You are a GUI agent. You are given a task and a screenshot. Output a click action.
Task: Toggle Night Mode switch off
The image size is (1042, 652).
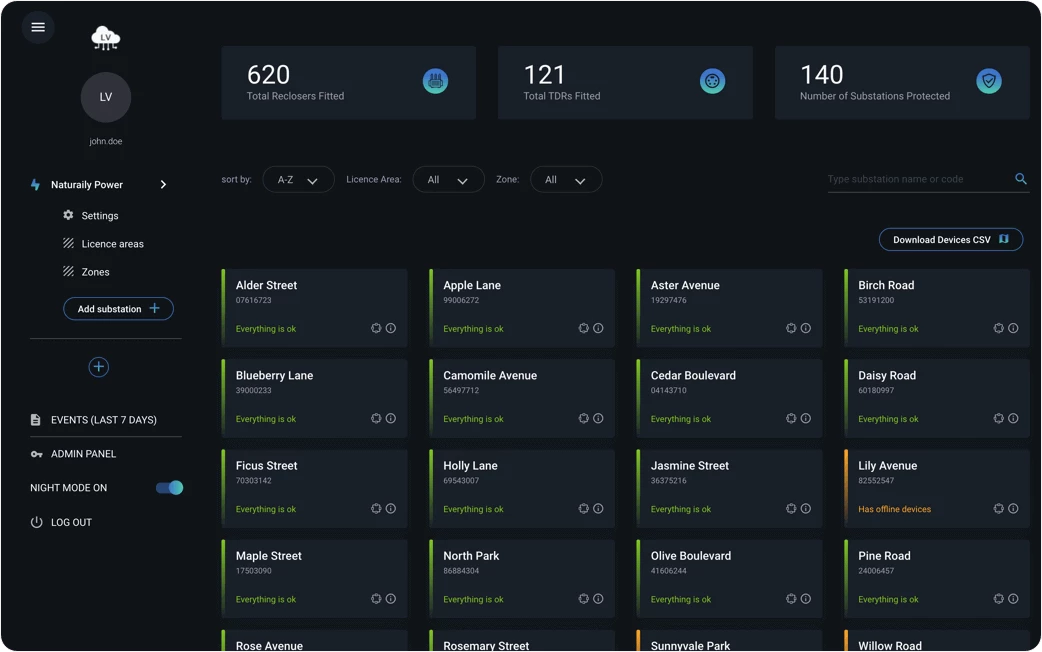pos(169,488)
